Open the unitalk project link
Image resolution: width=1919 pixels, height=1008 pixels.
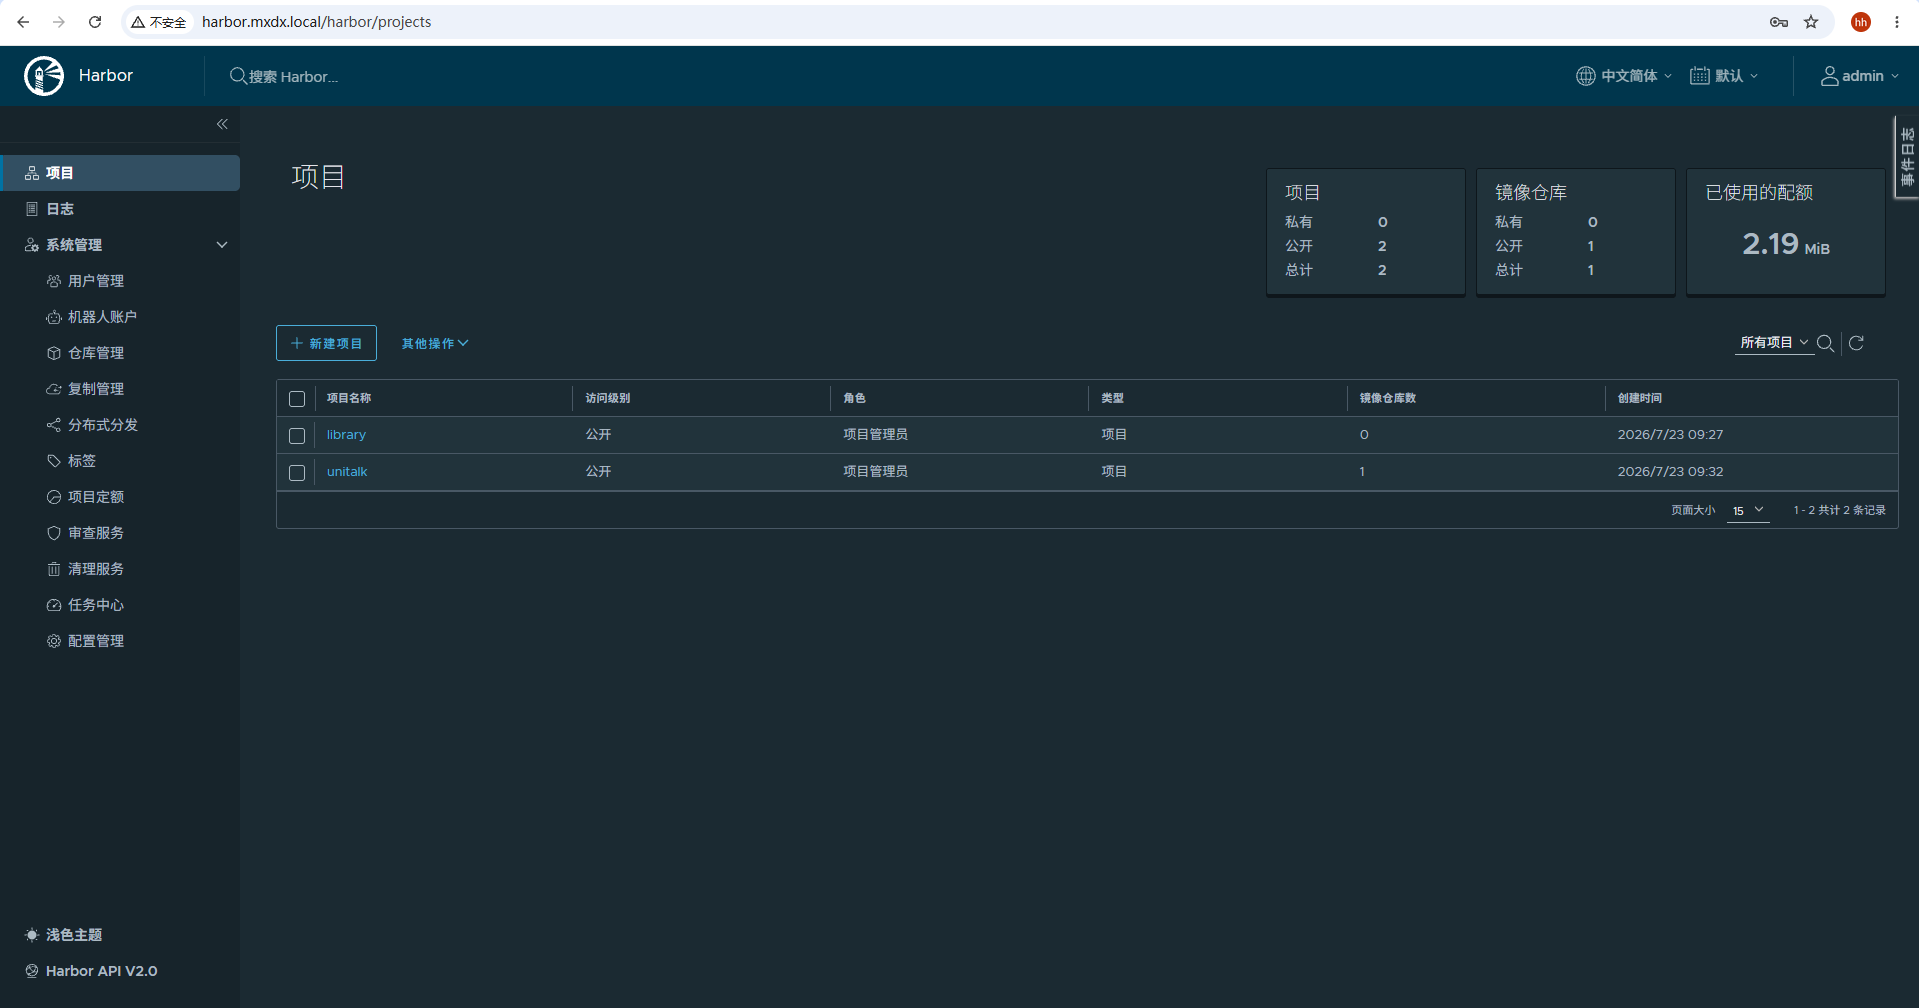(x=347, y=472)
